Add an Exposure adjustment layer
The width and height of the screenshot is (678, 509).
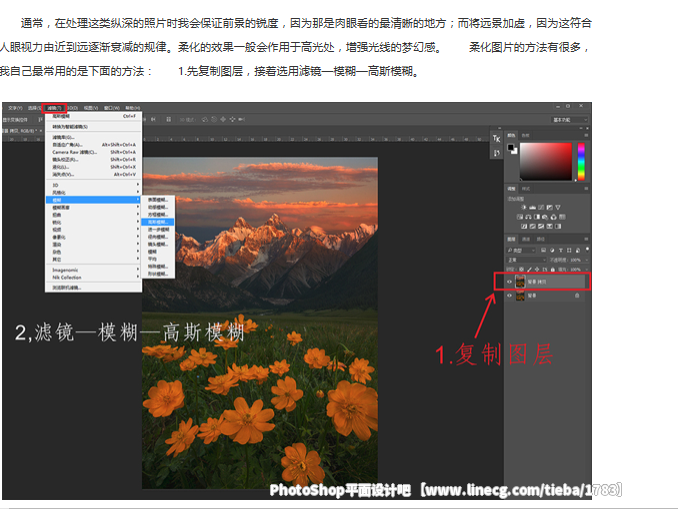tap(549, 208)
